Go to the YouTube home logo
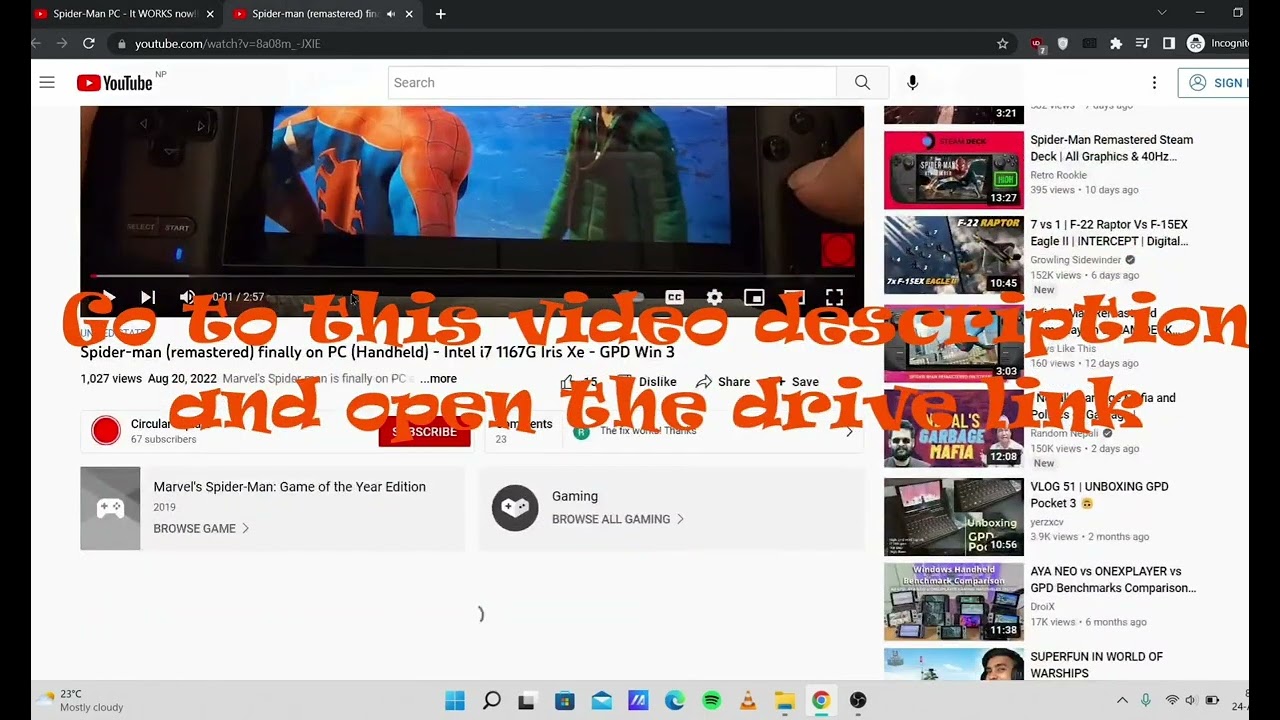Image resolution: width=1280 pixels, height=720 pixels. 114,83
